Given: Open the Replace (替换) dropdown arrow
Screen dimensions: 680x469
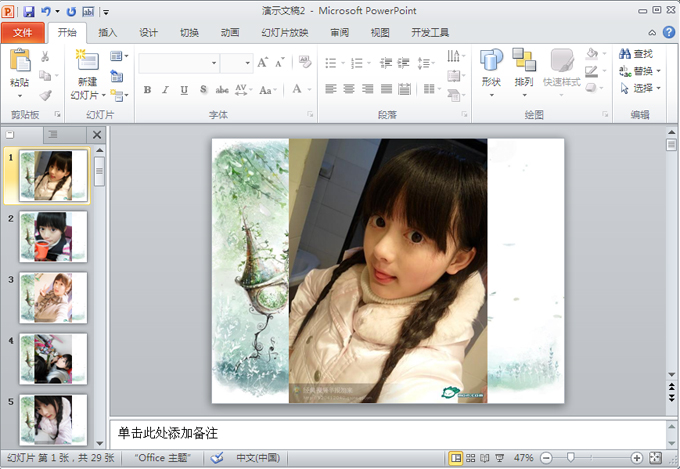Looking at the screenshot, I should (660, 71).
